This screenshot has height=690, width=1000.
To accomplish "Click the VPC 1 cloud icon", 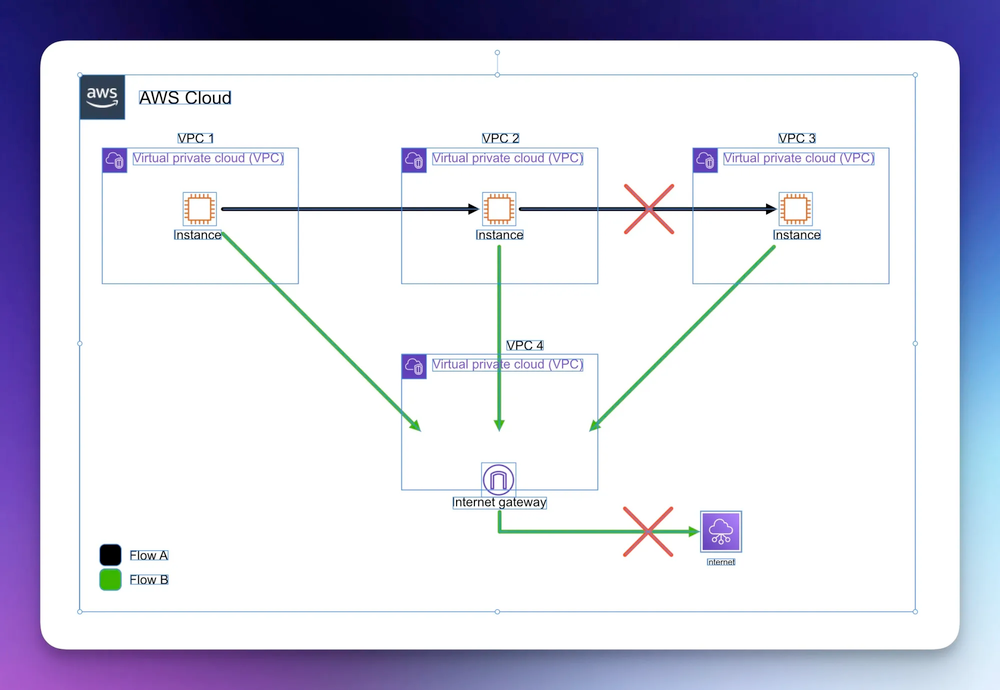I will (115, 160).
